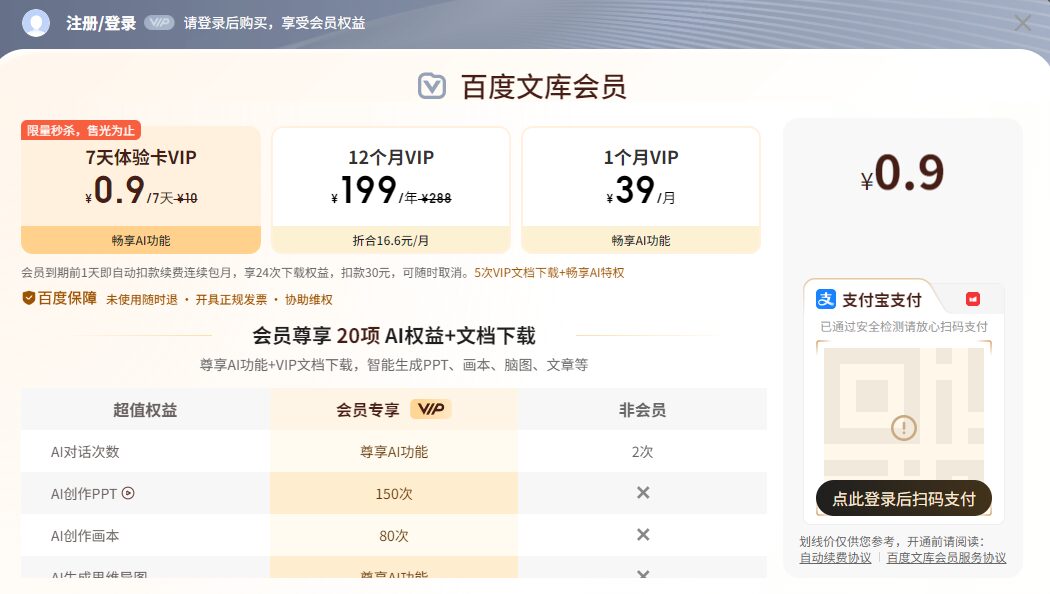Close the membership dialog

1022,23
